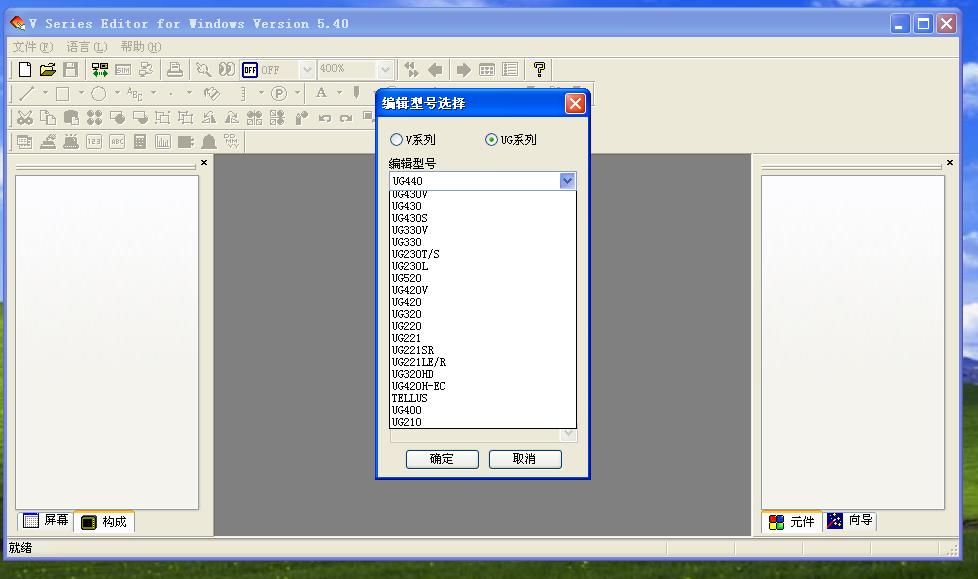Image resolution: width=978 pixels, height=579 pixels.
Task: Select the V系列 radio button
Action: tap(397, 140)
